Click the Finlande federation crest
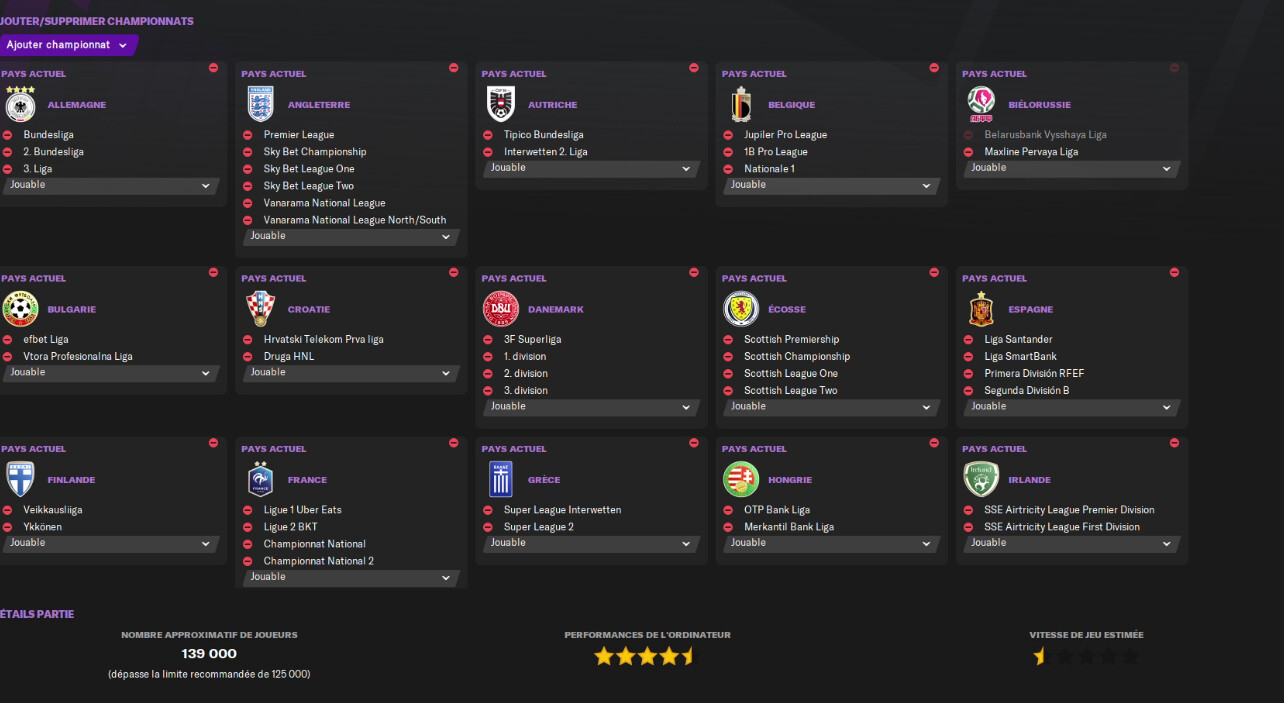 pyautogui.click(x=20, y=479)
